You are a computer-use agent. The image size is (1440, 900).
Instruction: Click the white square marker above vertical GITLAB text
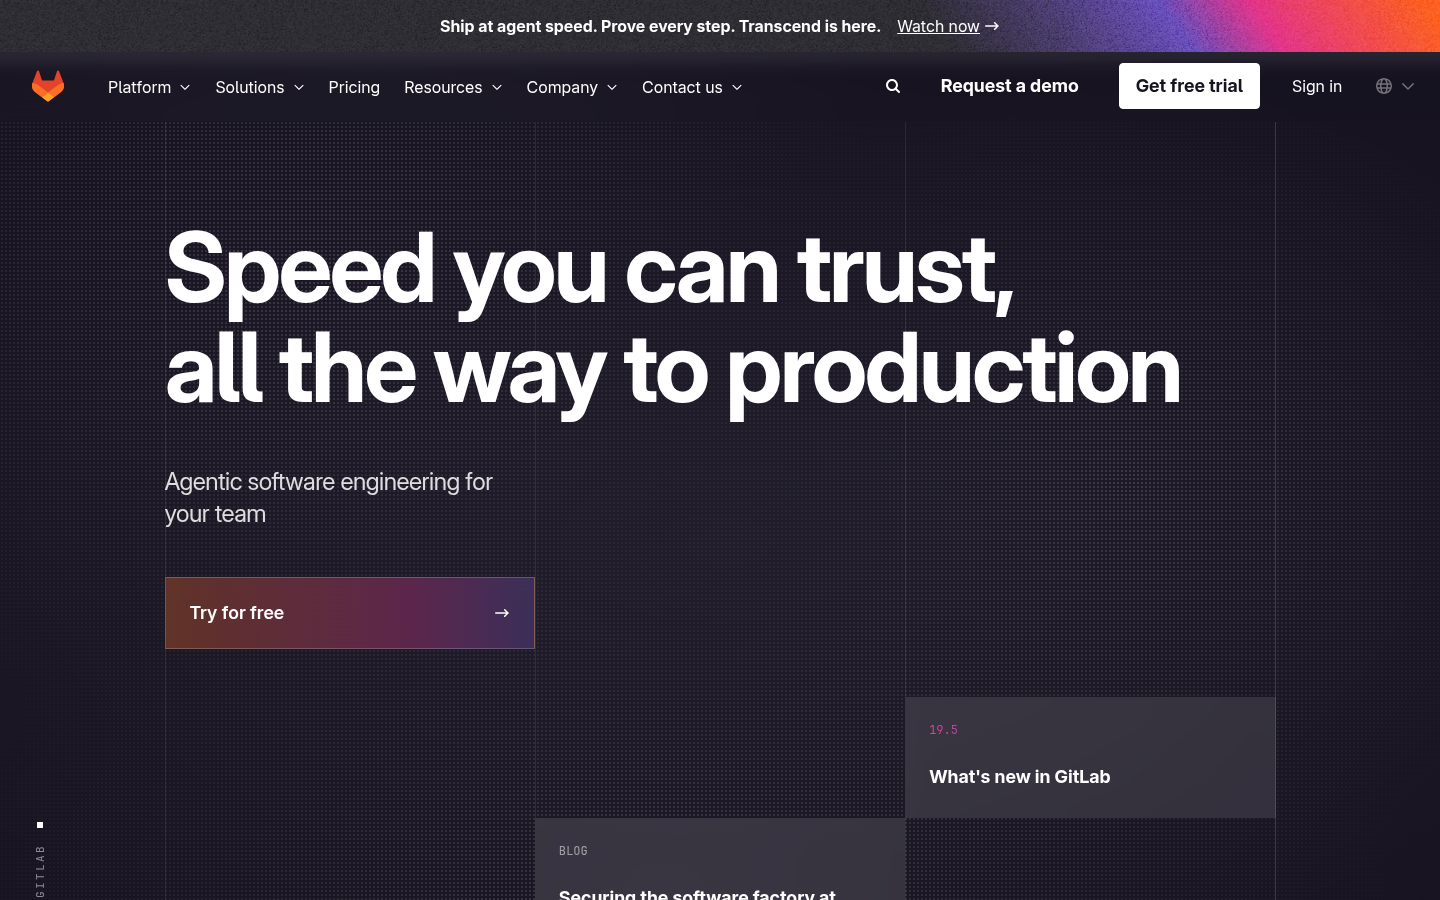(x=40, y=825)
